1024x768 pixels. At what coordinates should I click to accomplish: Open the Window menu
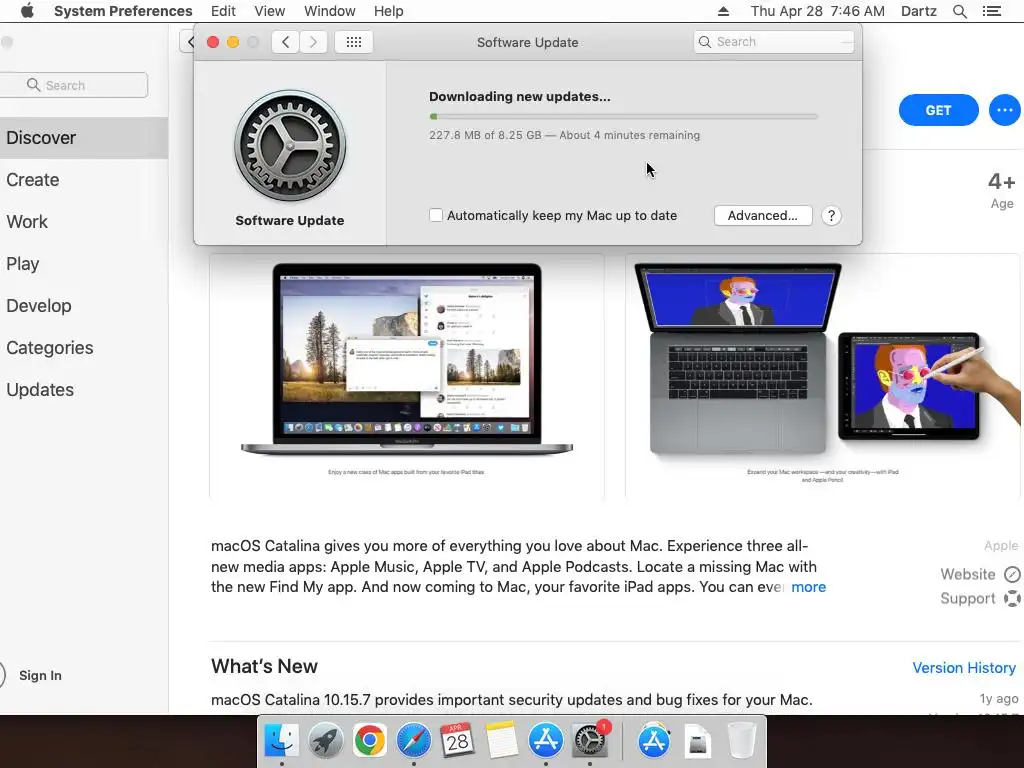(330, 11)
